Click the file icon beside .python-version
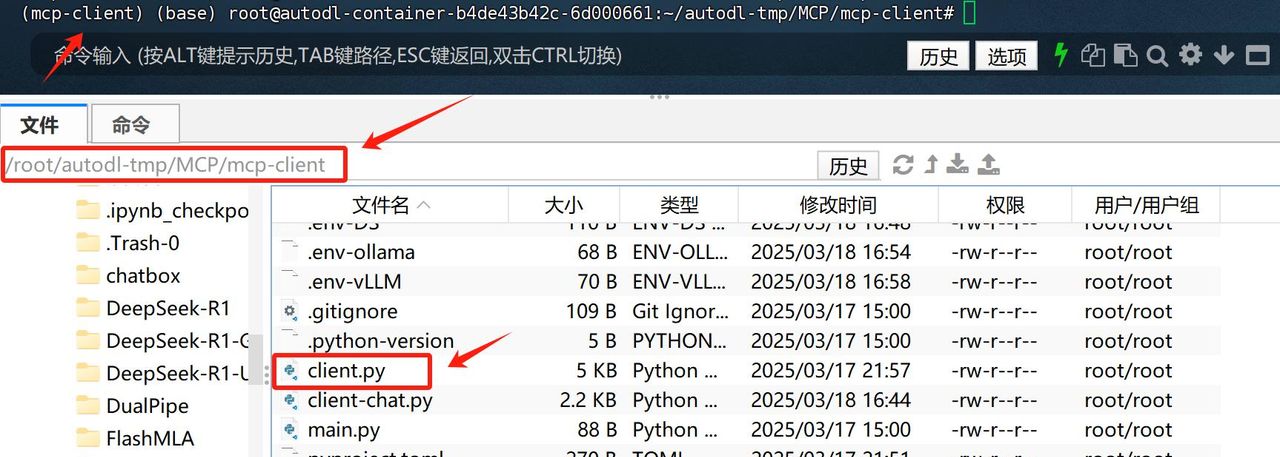 click(x=291, y=341)
